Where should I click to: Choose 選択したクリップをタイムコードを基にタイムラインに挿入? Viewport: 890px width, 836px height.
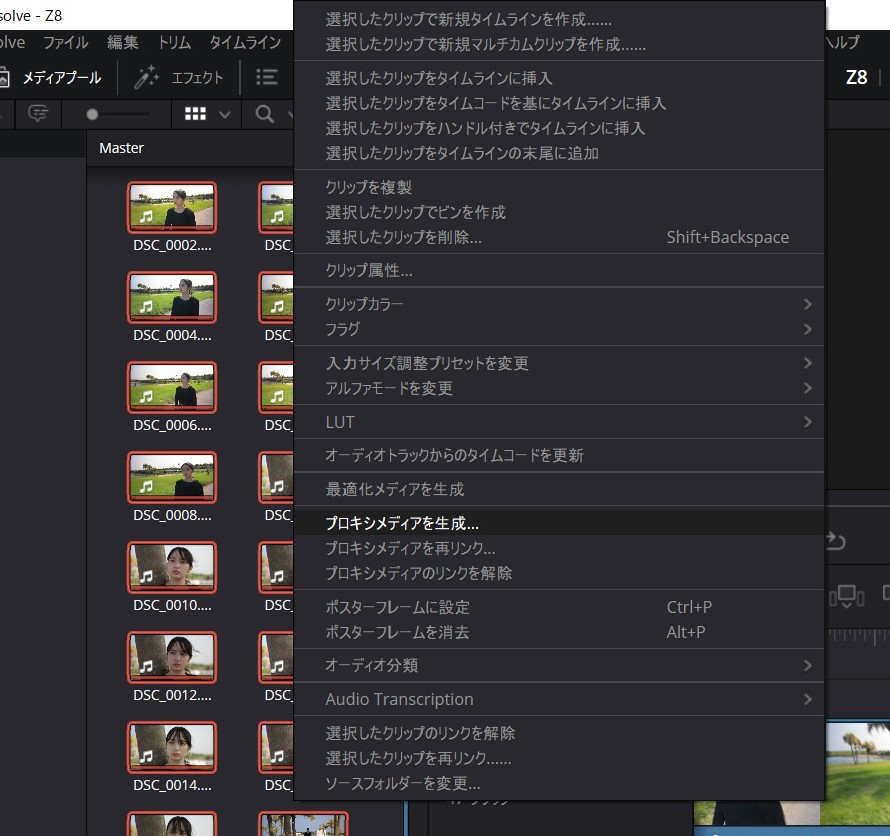coord(559,103)
